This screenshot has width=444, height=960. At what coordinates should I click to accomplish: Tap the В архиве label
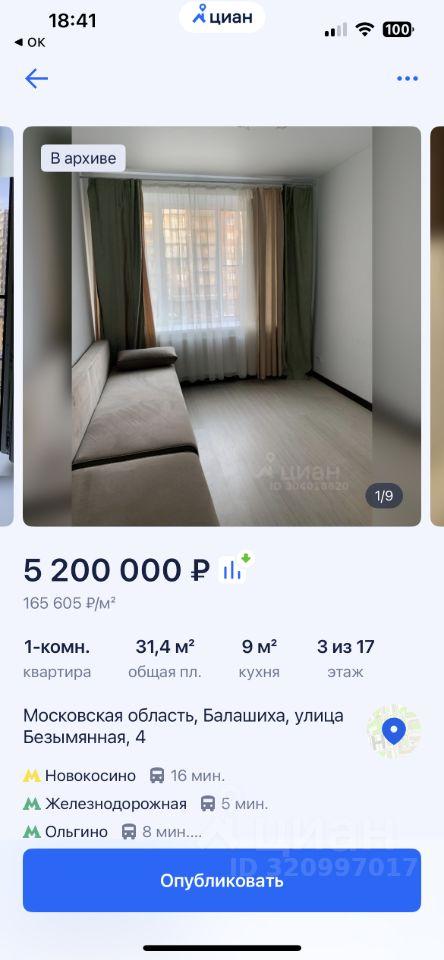click(x=83, y=158)
